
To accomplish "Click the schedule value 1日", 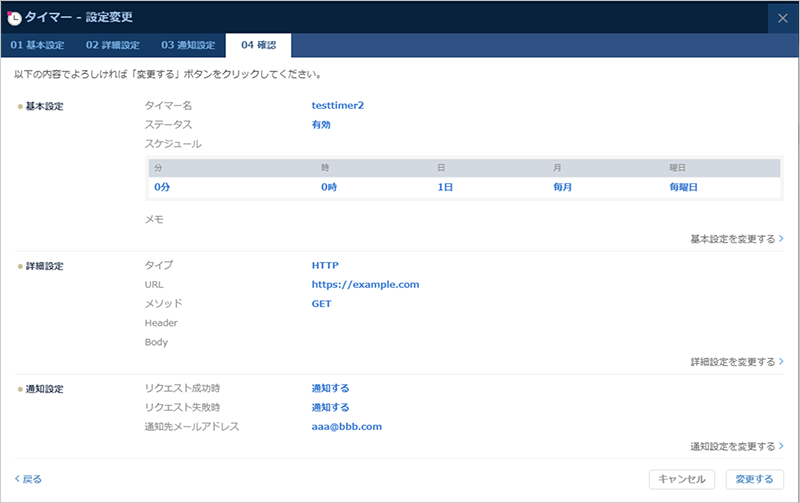I will [445, 187].
